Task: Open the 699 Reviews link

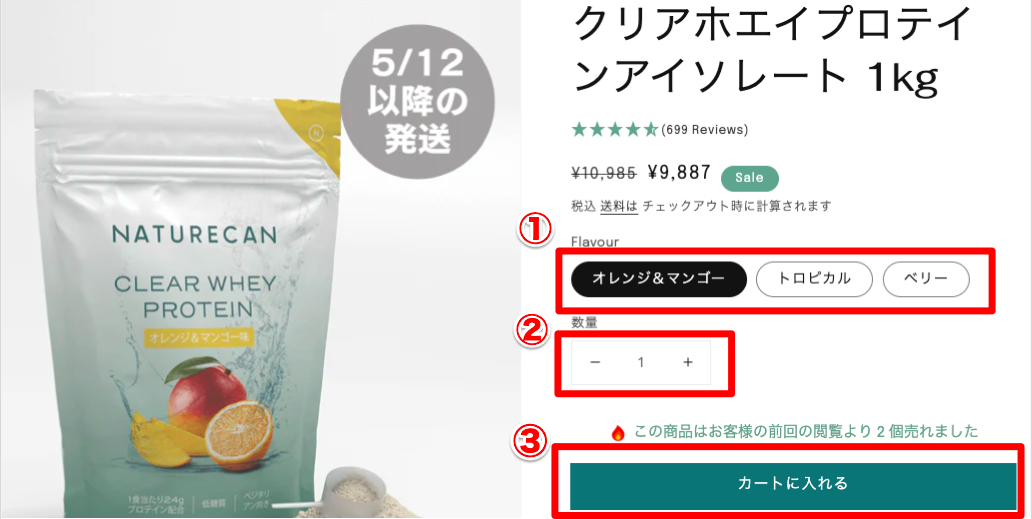Action: 705,130
